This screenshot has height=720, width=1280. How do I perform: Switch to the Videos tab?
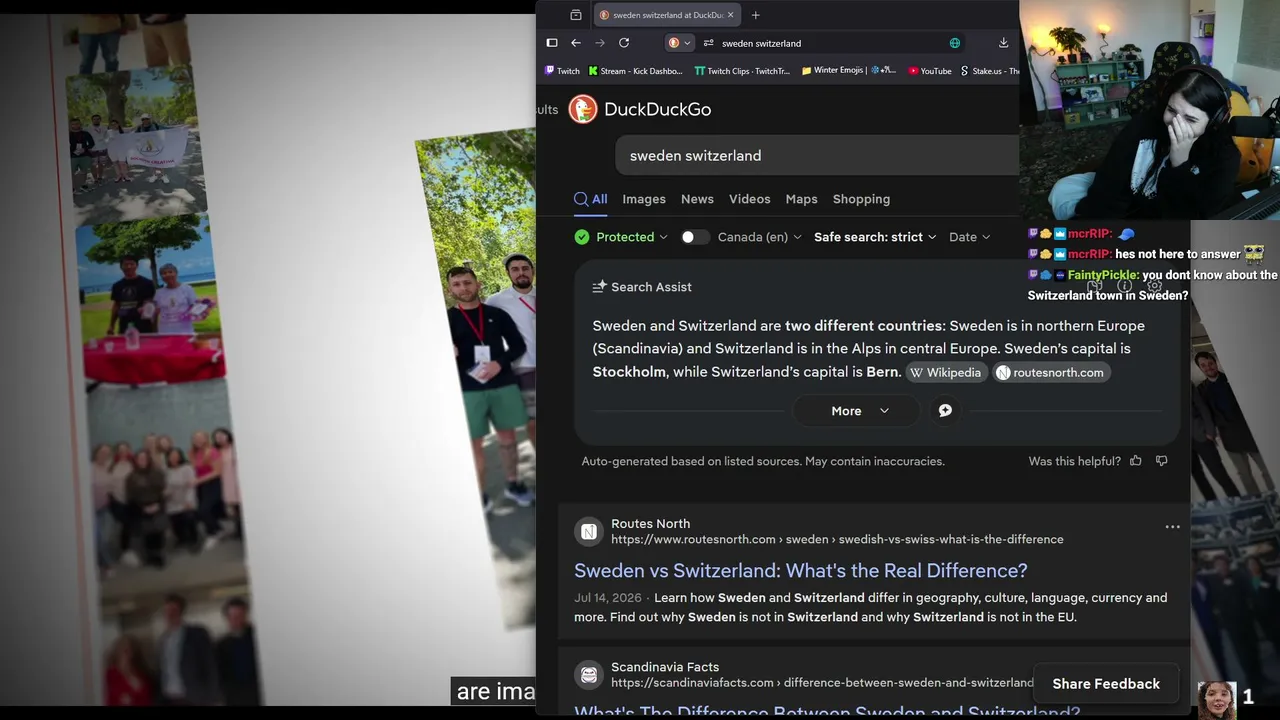(749, 199)
